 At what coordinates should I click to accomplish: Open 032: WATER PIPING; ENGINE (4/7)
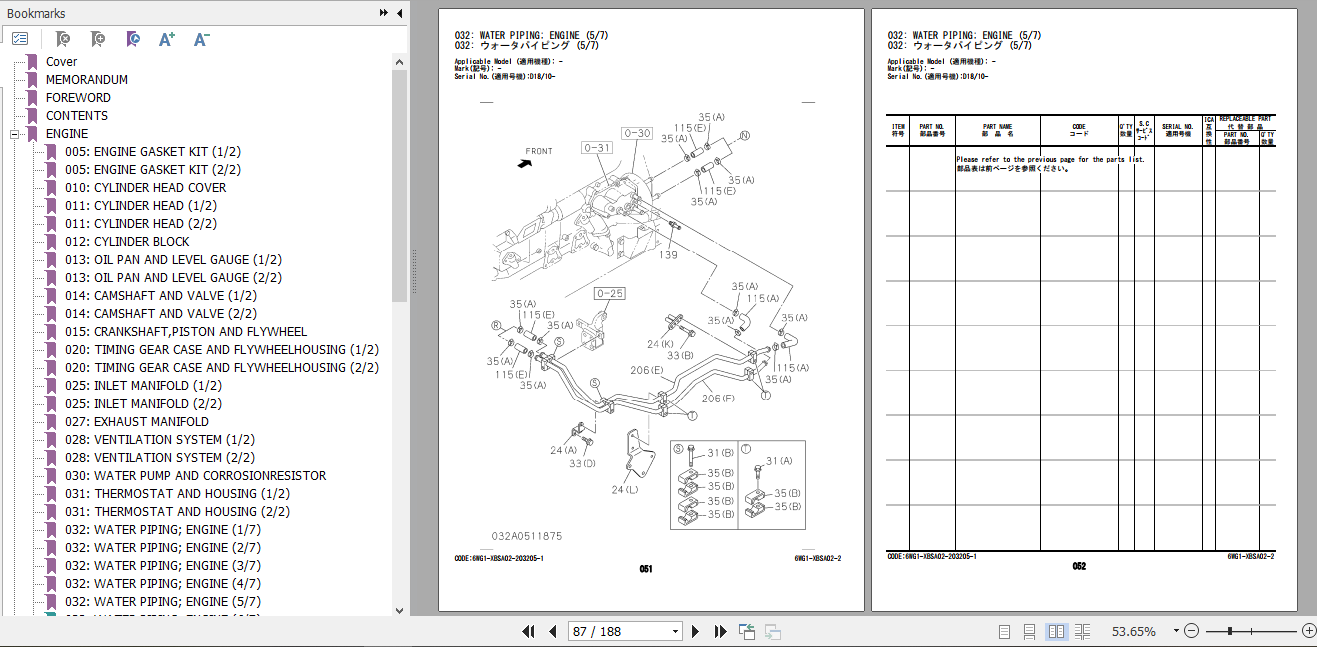[x=163, y=584]
